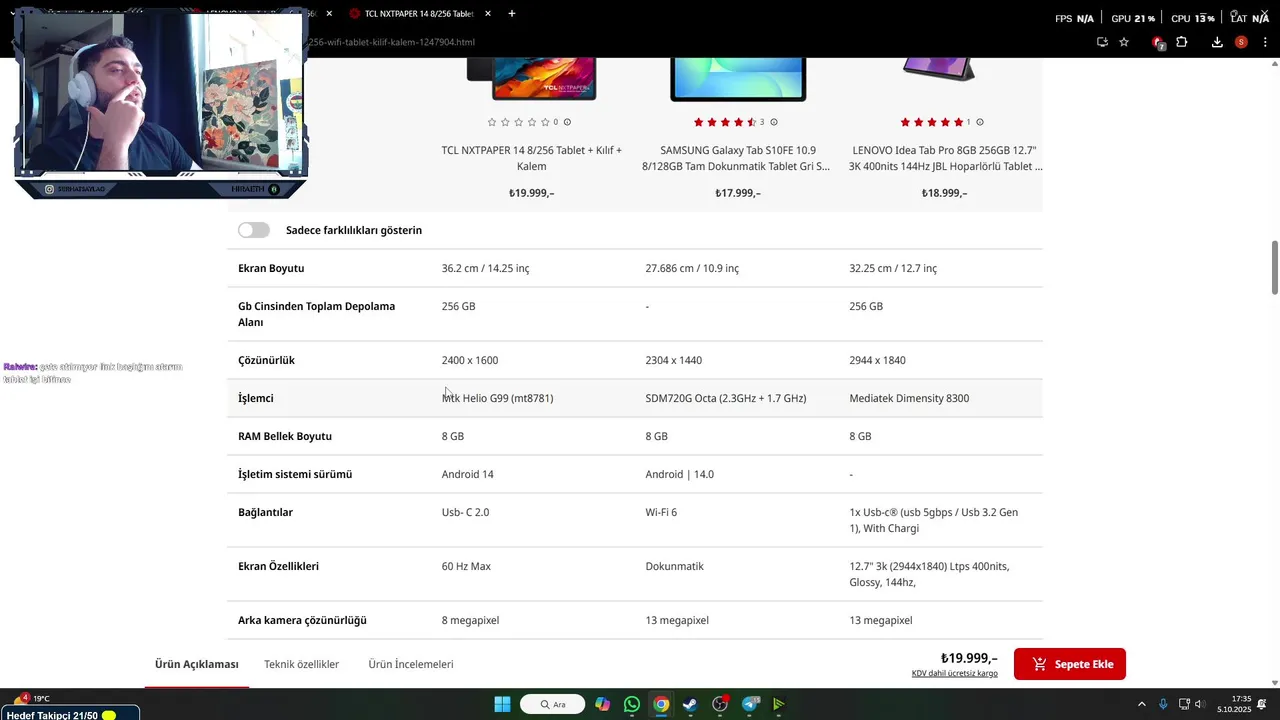Click the '₺18.999,–' price under Lenovo
The image size is (1280, 720).
pos(944,193)
